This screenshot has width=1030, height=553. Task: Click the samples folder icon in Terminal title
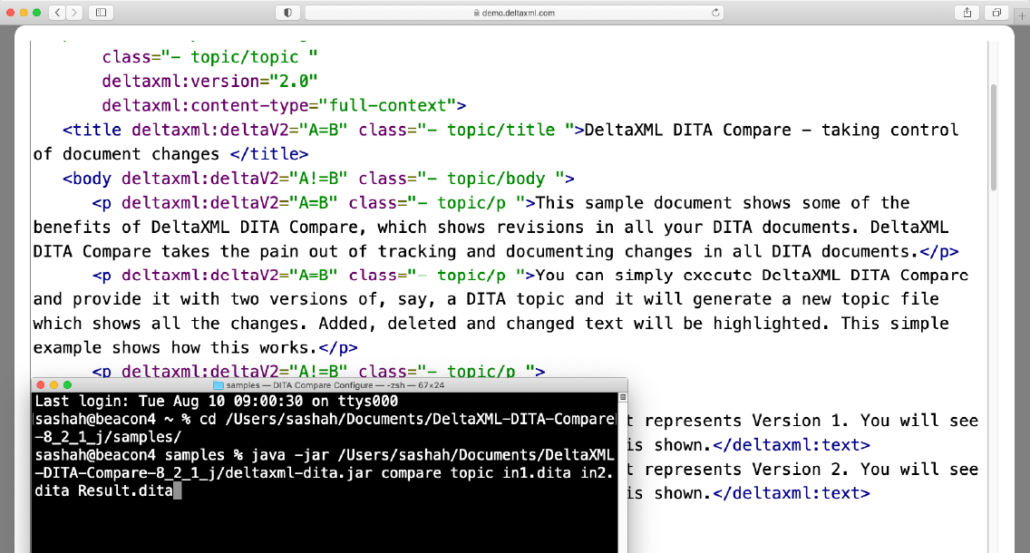(218, 385)
